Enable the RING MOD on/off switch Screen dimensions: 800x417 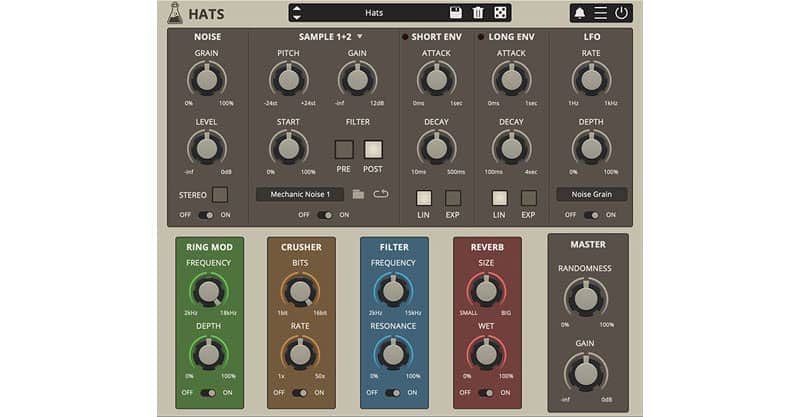click(208, 393)
